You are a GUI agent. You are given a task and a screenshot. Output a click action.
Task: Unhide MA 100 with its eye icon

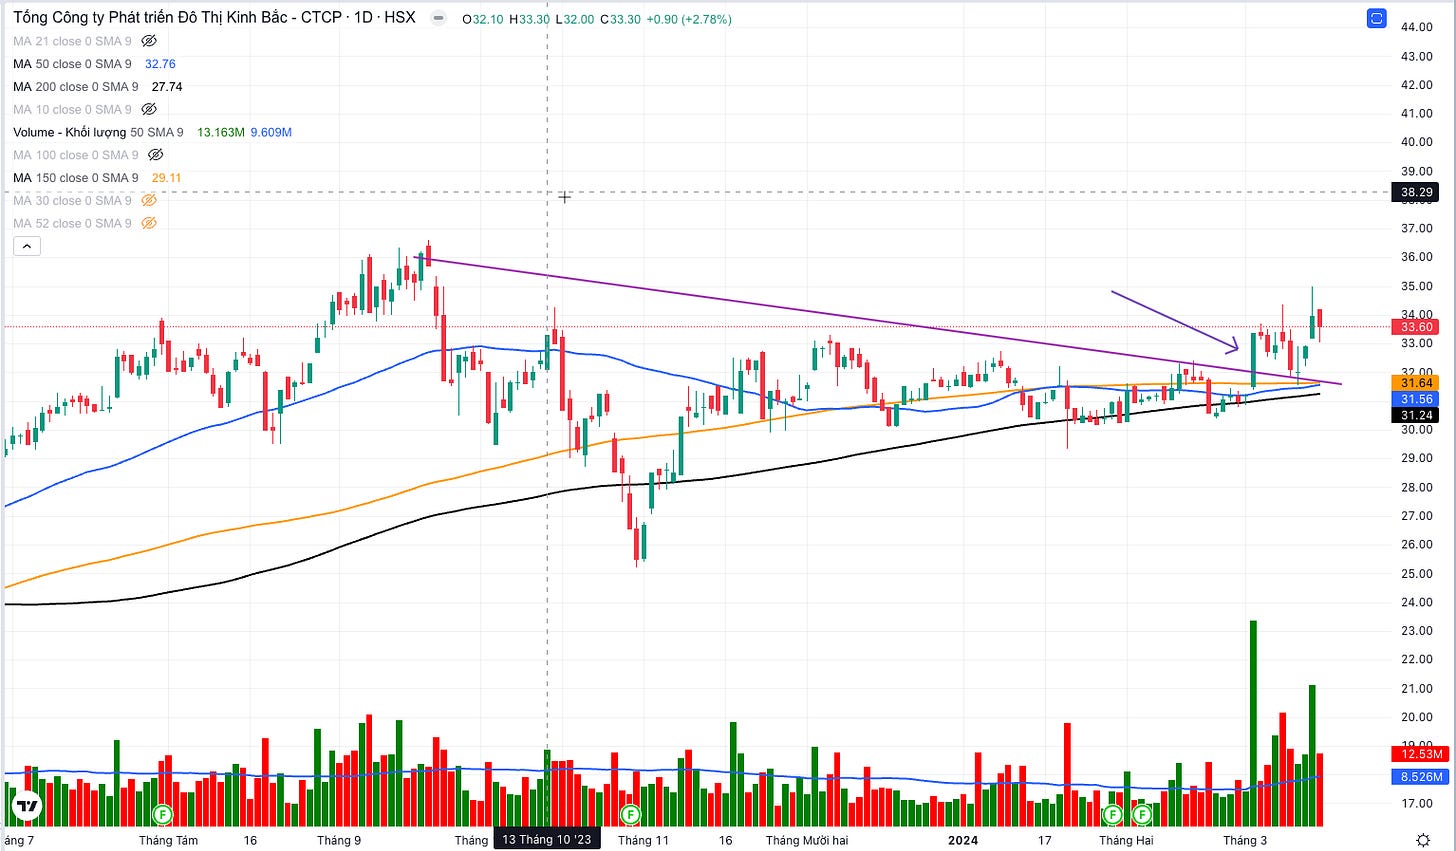(155, 155)
